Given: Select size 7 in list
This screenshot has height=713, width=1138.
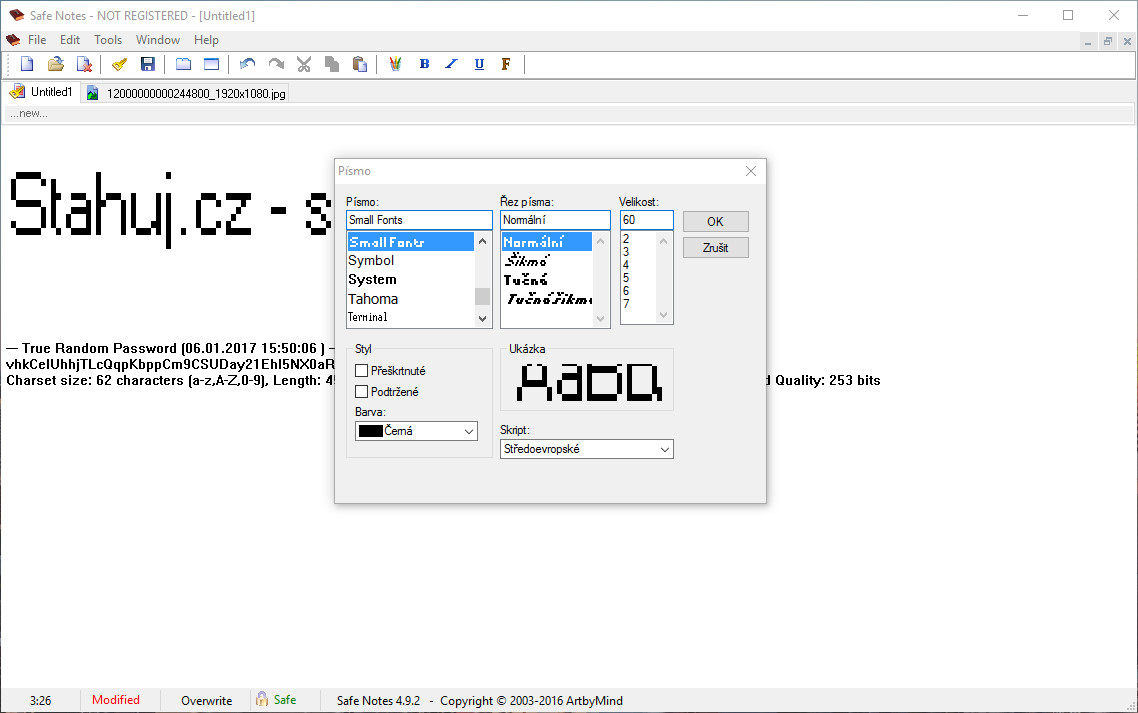Looking at the screenshot, I should (626, 303).
